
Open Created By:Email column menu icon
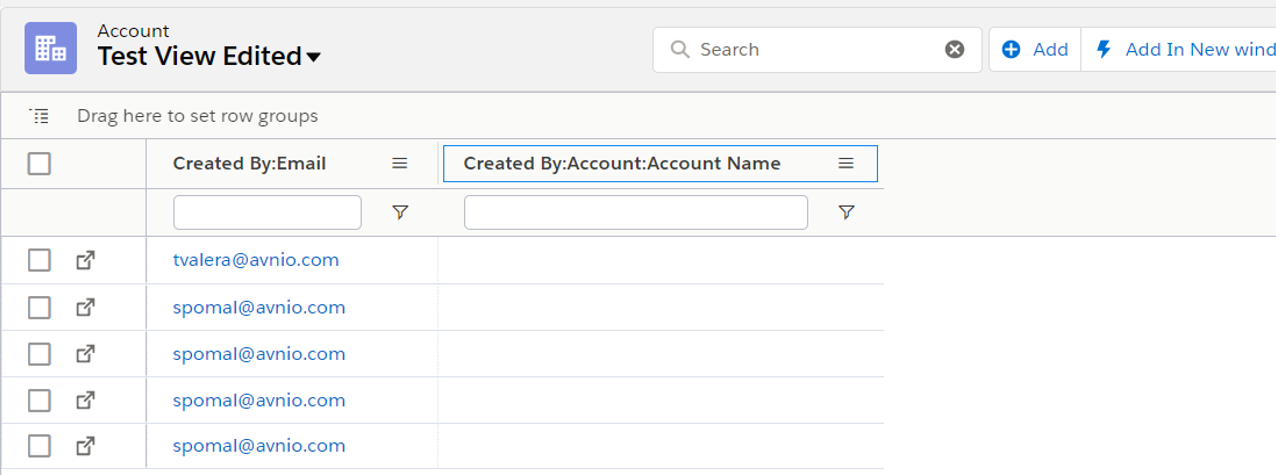(x=400, y=164)
